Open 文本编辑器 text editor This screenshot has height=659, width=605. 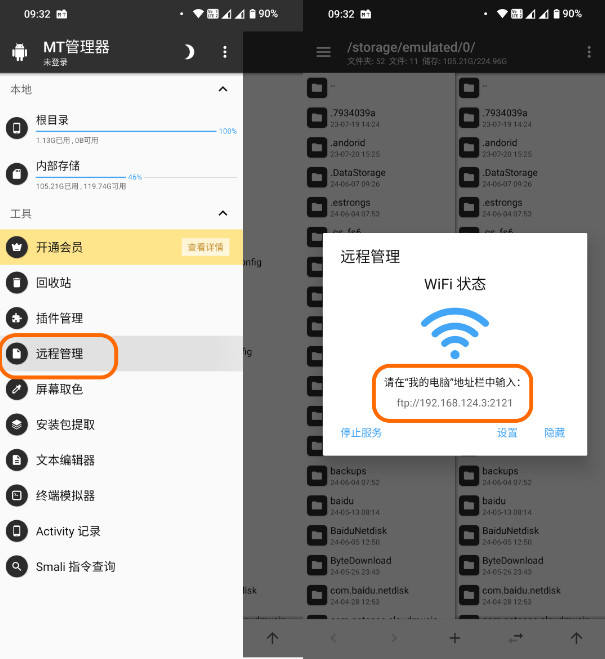coord(121,460)
